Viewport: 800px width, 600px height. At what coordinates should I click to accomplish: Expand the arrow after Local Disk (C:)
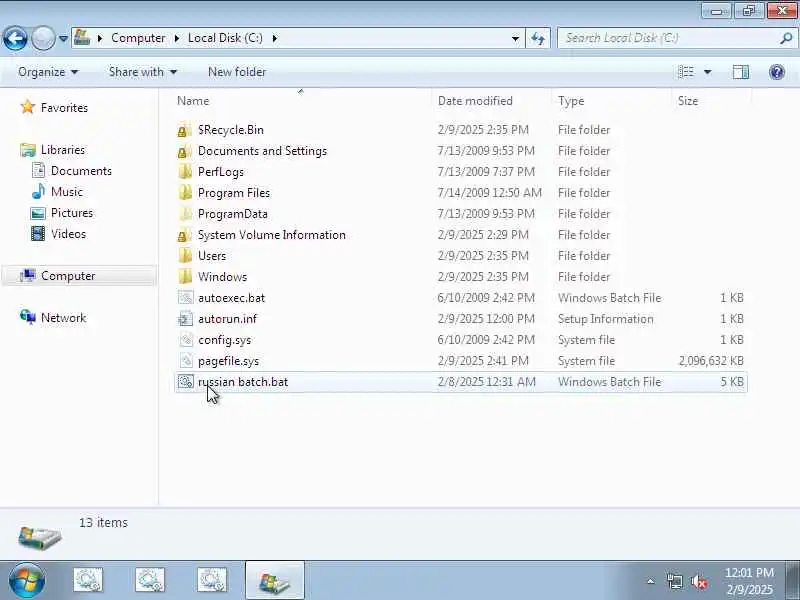274,38
